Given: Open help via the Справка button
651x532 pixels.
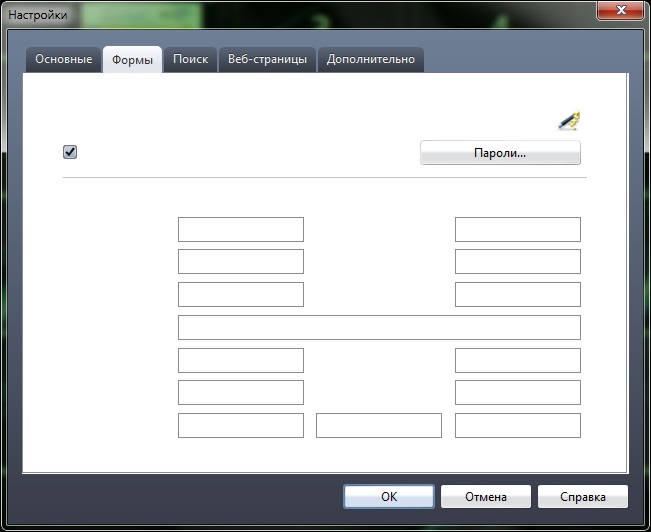Looking at the screenshot, I should [583, 497].
